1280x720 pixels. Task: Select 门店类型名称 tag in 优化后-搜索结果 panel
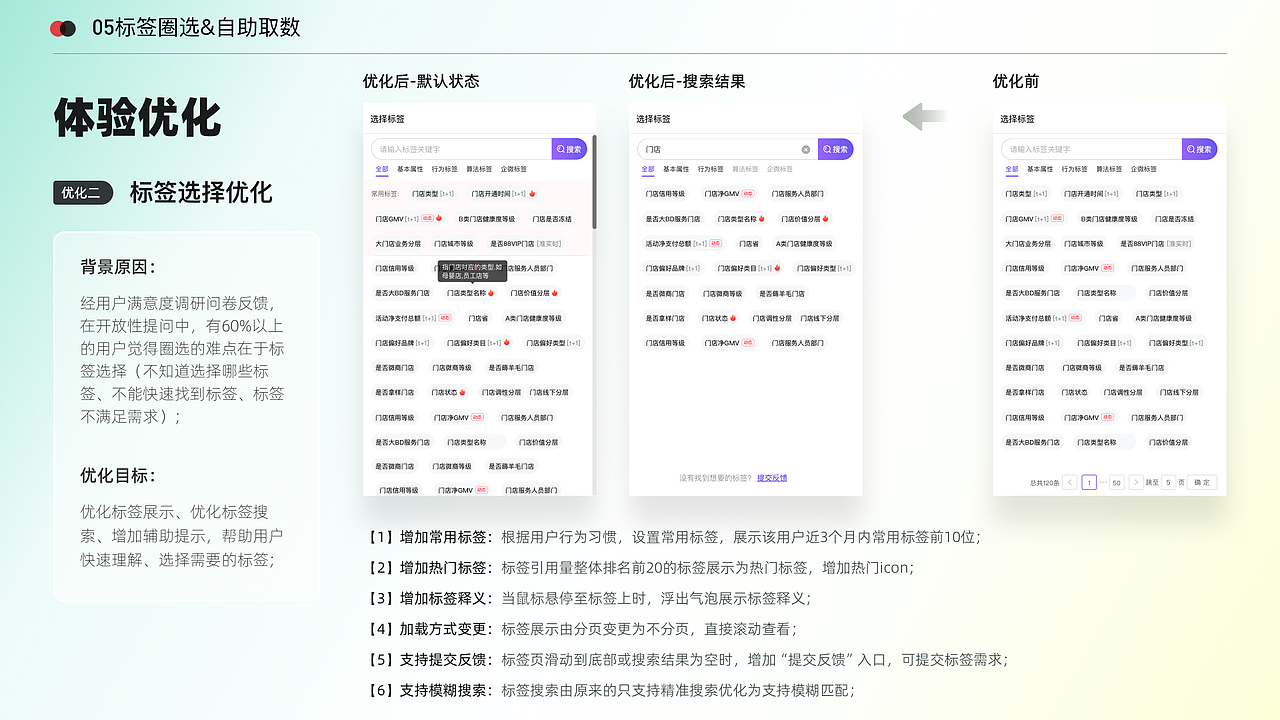pos(741,219)
